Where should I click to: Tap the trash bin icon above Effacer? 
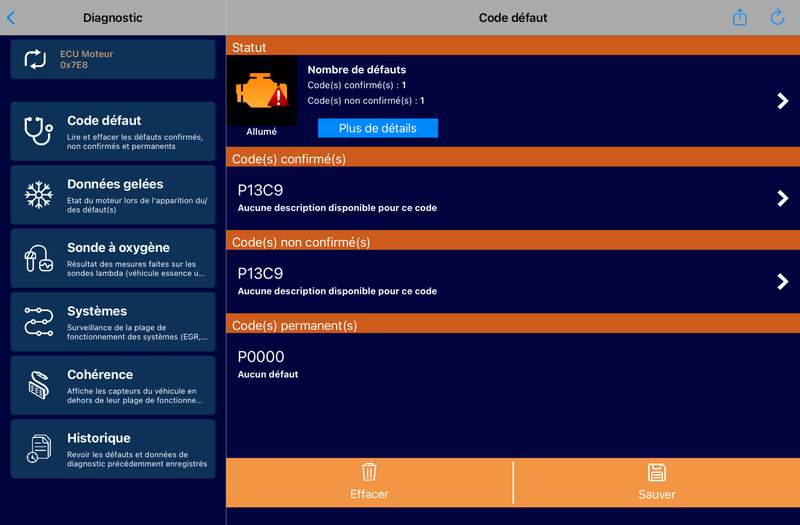369,472
